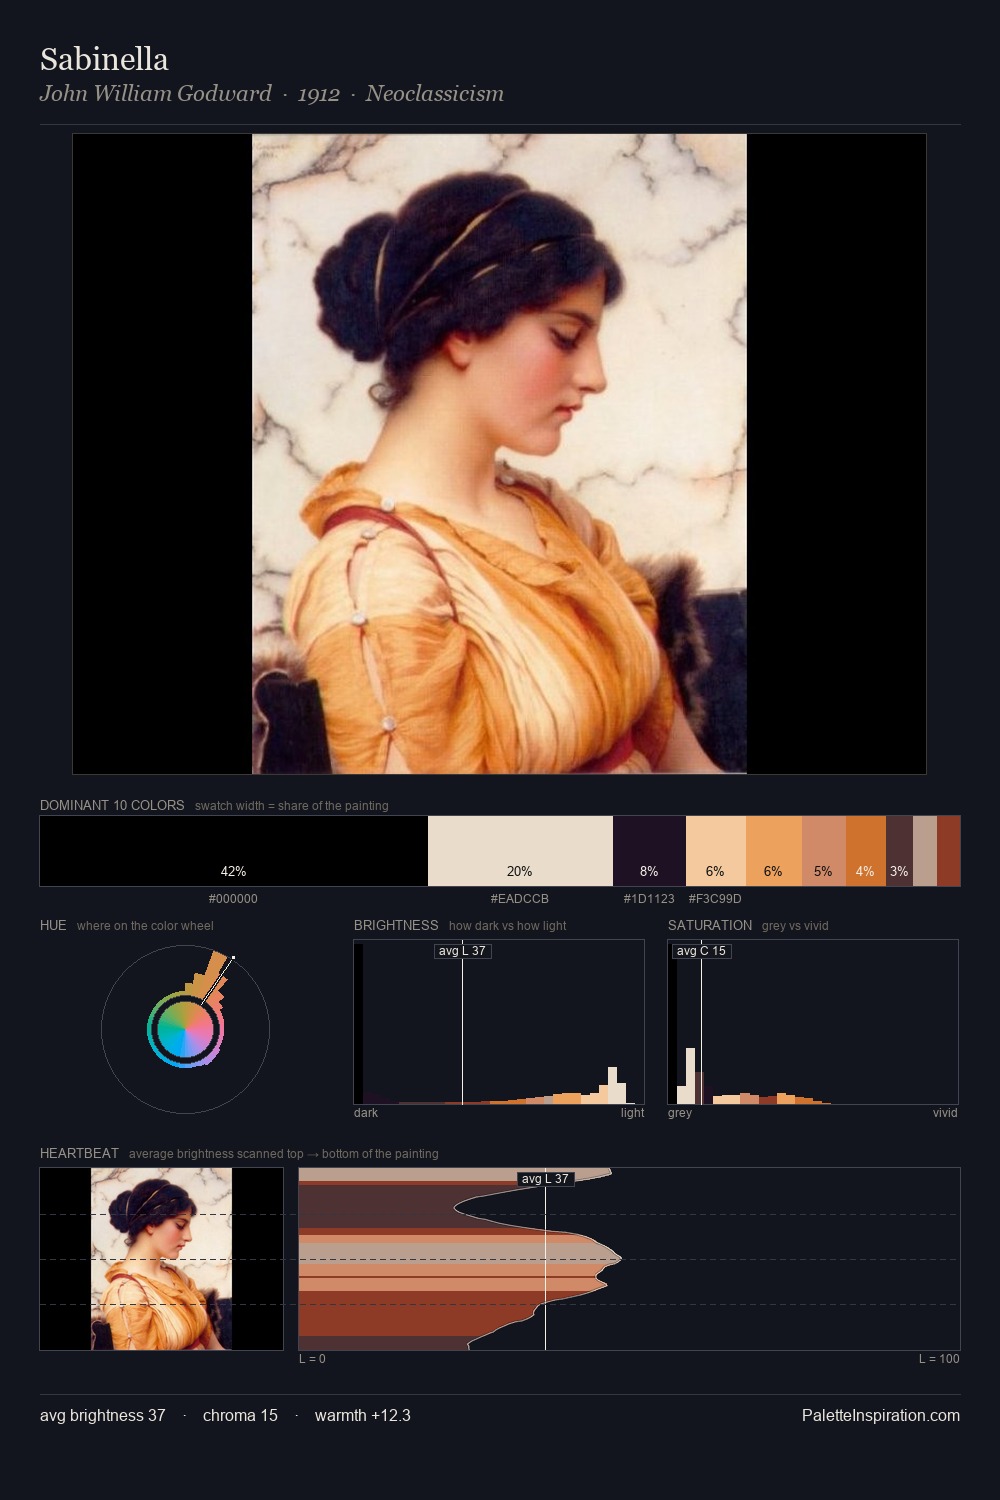This screenshot has height=1500, width=1000.
Task: Click 'avg L 37' marker in Brightness histogram
Action: [x=462, y=950]
